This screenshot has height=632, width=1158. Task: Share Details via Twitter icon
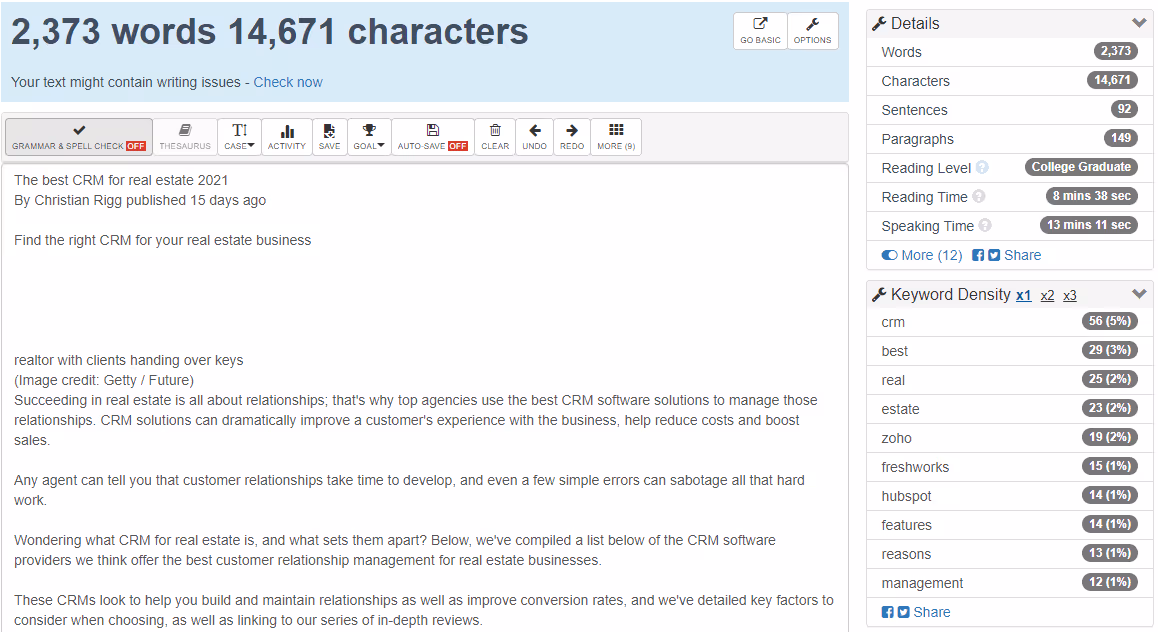pos(994,255)
